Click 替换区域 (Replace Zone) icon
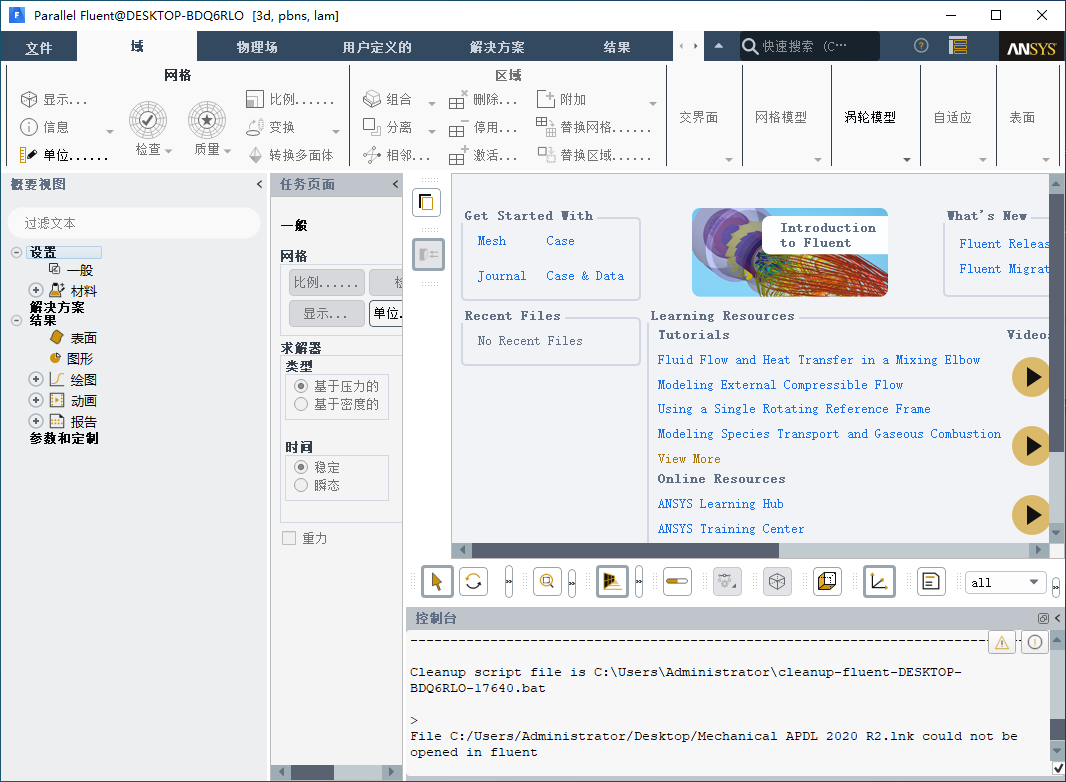 (x=545, y=155)
